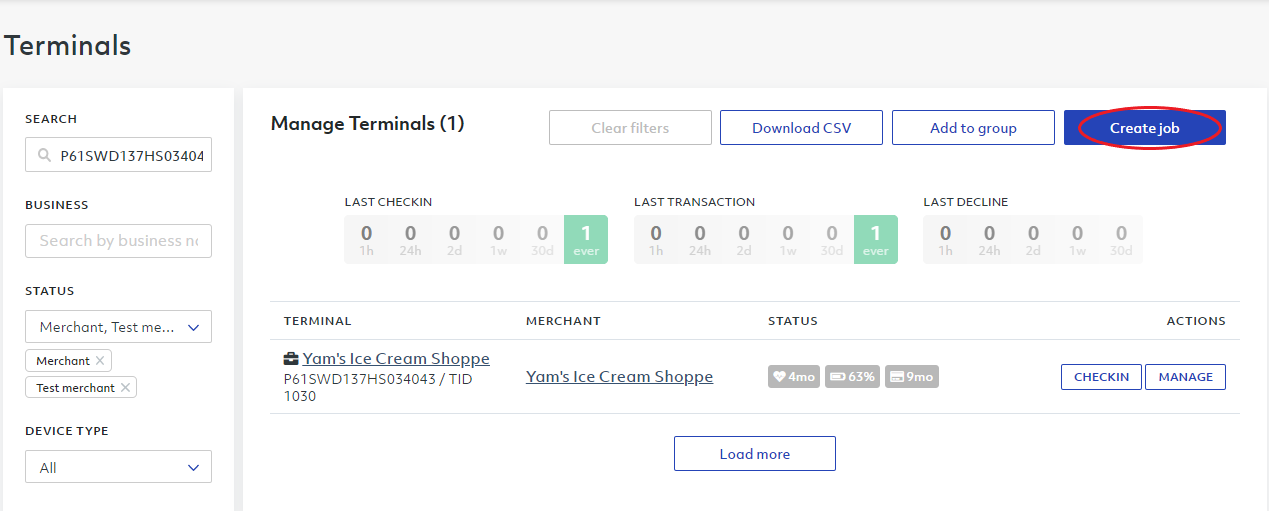
Task: Filter last checkin by 24h
Action: [x=411, y=239]
